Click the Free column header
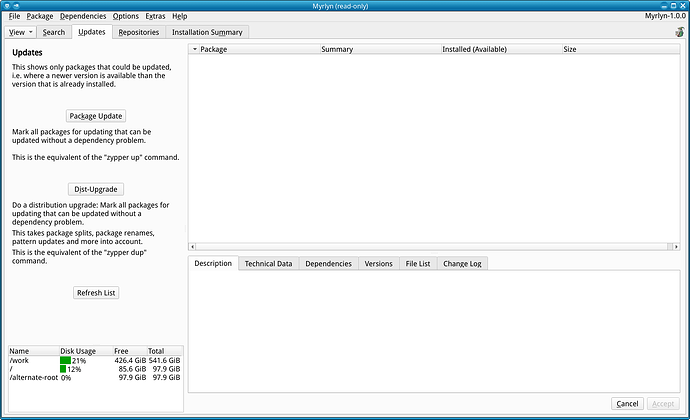This screenshot has height=420, width=690. [130, 351]
